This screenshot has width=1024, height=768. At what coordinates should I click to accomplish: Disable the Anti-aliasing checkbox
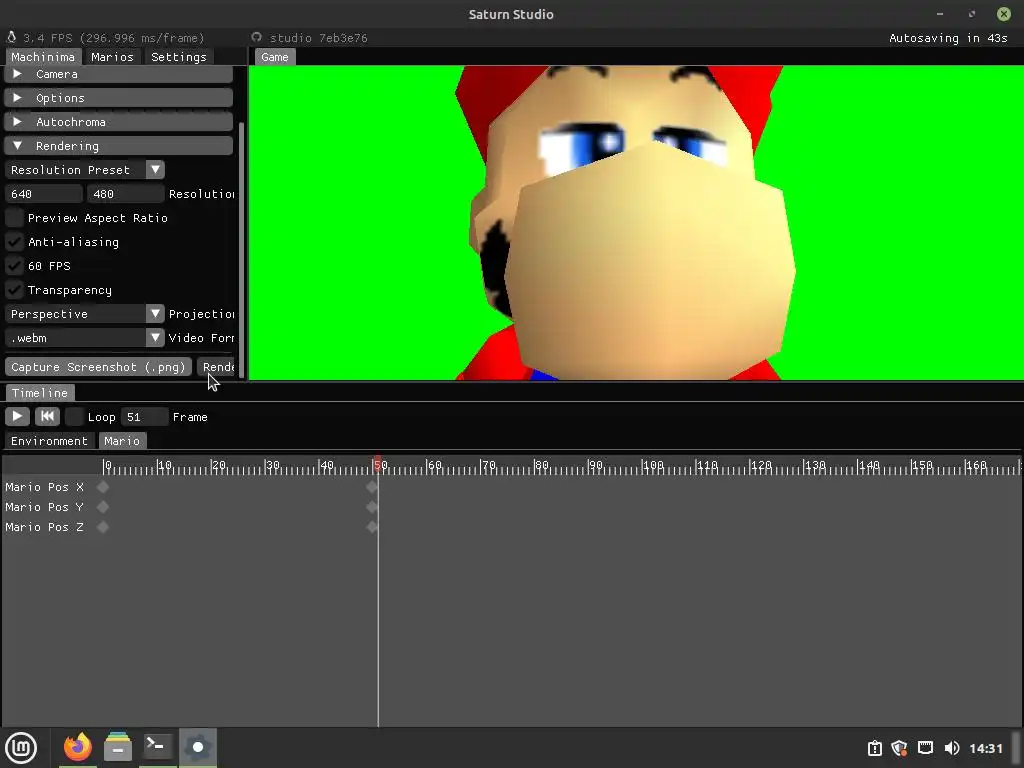[14, 242]
